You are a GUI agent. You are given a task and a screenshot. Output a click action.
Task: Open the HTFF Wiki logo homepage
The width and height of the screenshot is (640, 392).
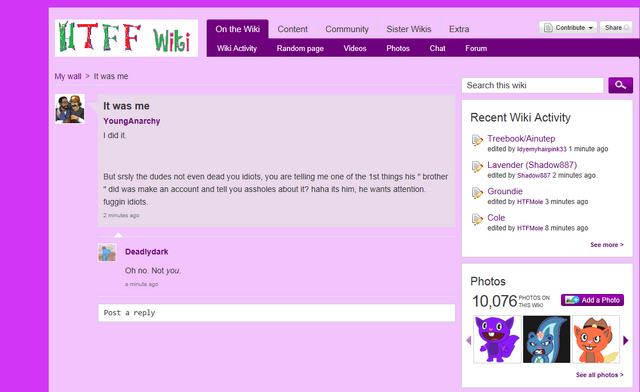click(127, 38)
